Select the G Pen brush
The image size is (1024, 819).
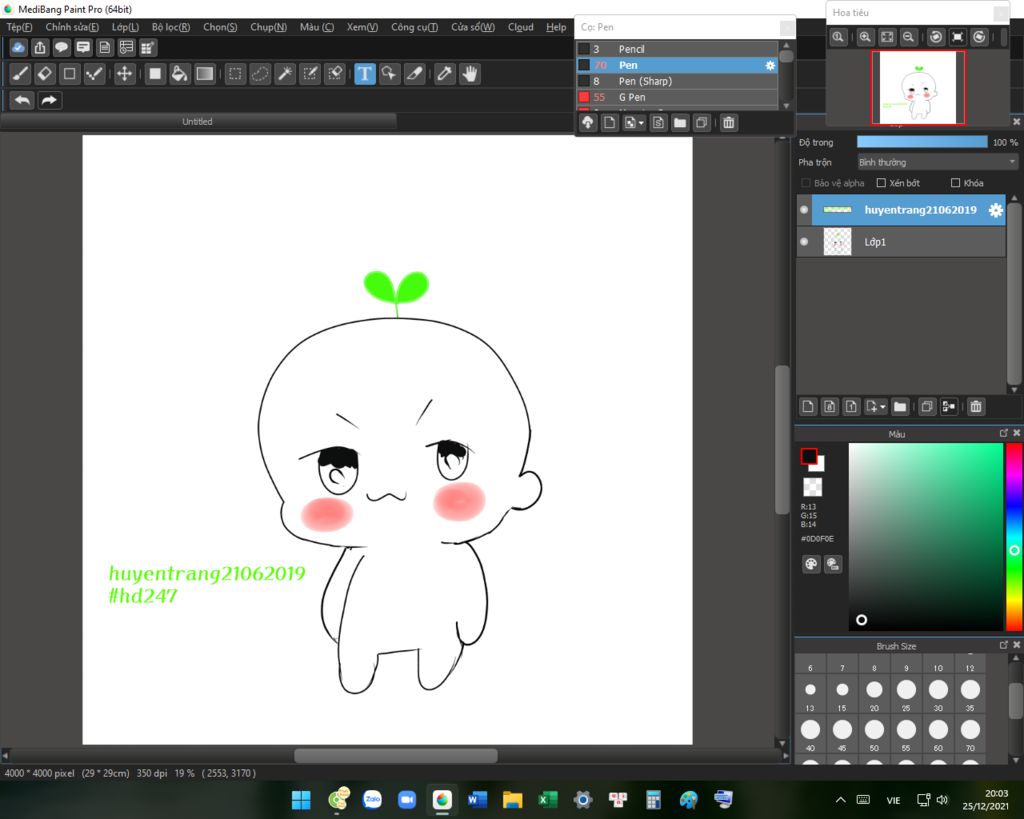pyautogui.click(x=677, y=97)
